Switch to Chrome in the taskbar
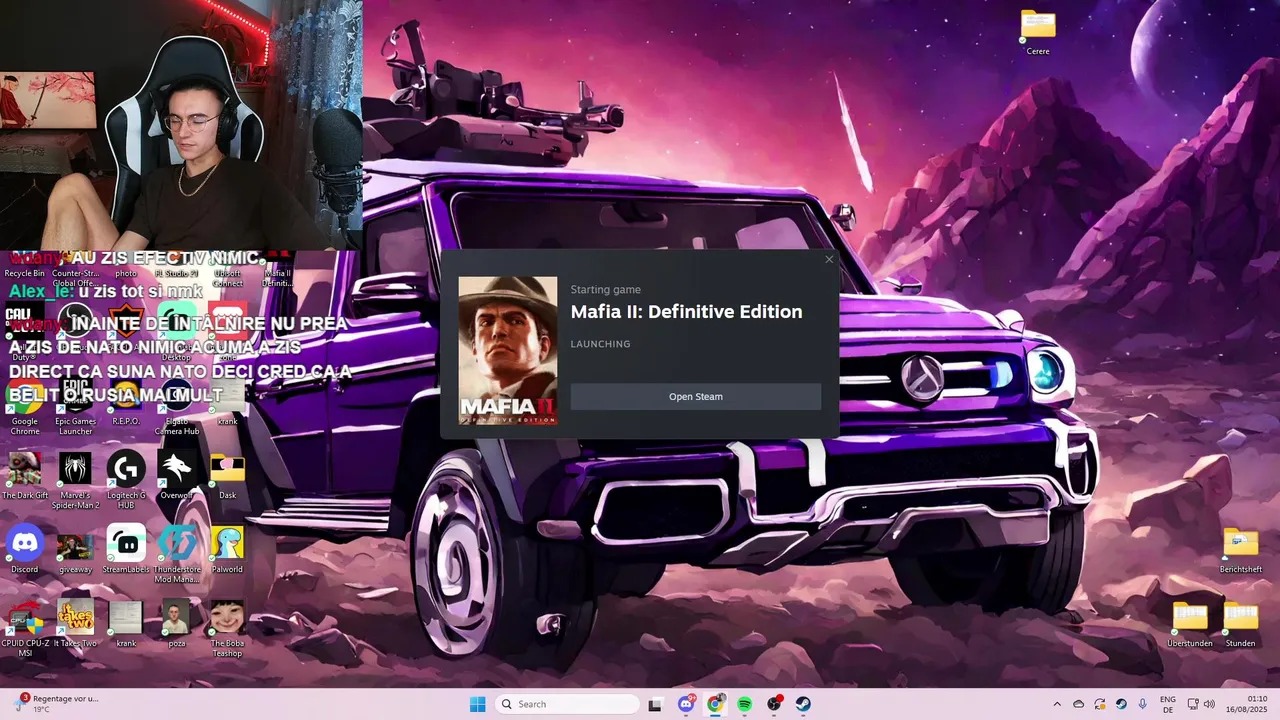1280x720 pixels. tap(715, 704)
